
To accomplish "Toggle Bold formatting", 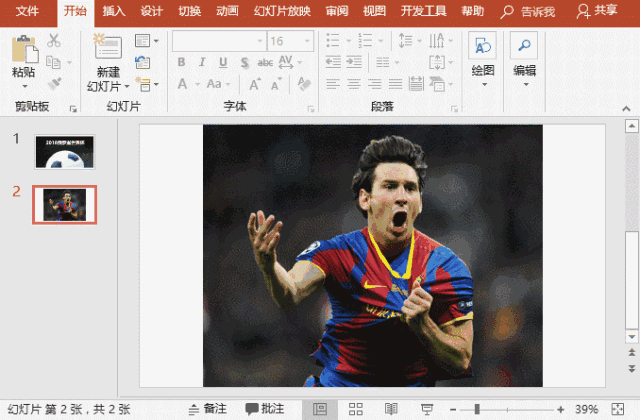I will click(x=181, y=62).
